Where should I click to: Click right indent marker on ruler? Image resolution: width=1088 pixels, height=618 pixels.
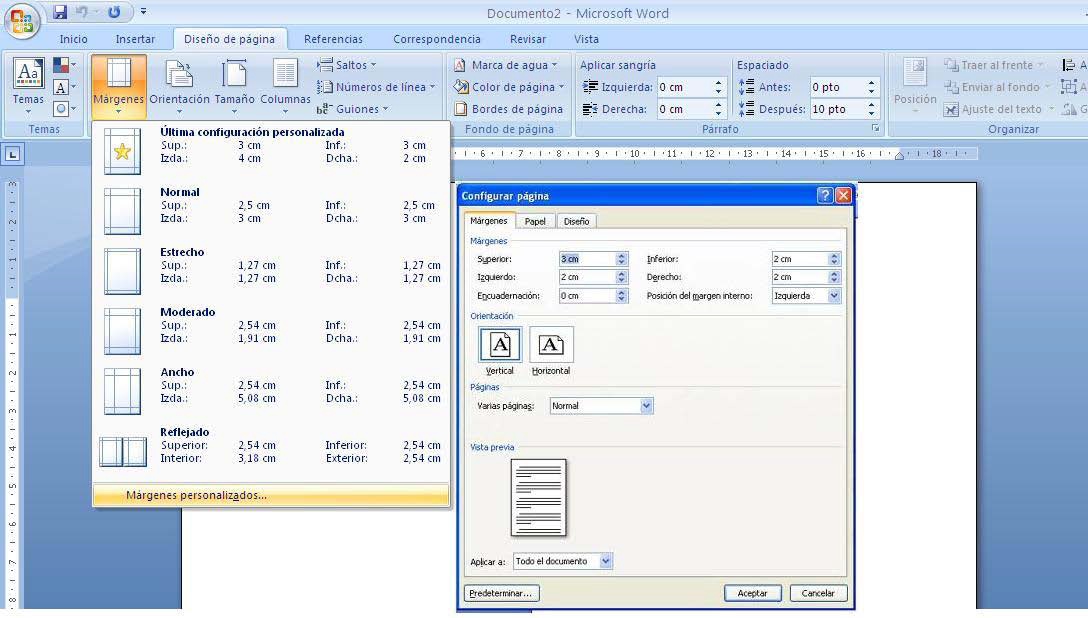coord(899,155)
